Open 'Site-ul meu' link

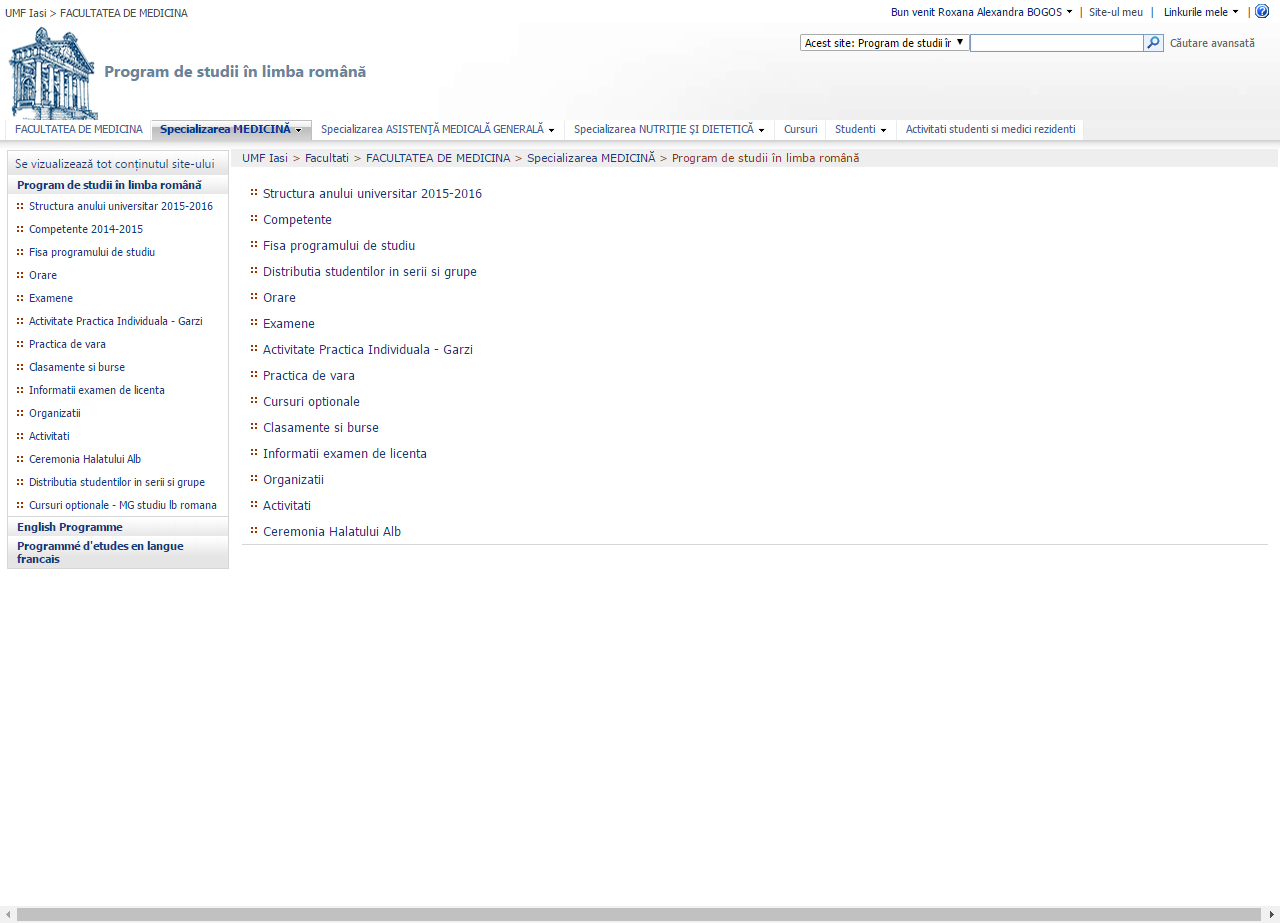[x=1115, y=12]
